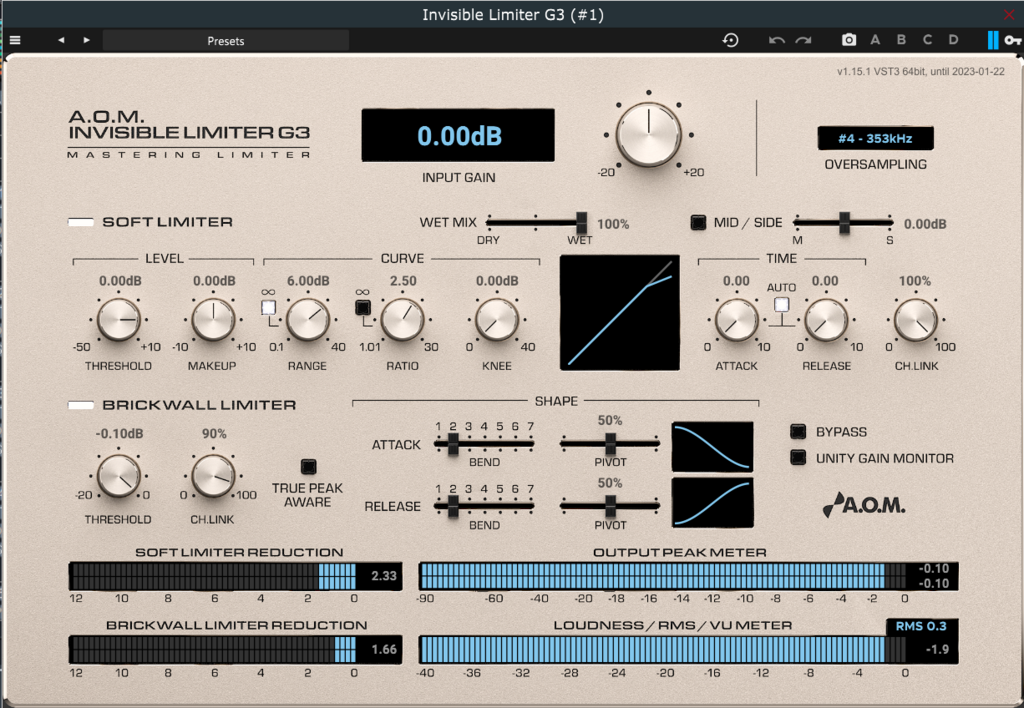Click the Output Peak Meter bar

pos(688,576)
